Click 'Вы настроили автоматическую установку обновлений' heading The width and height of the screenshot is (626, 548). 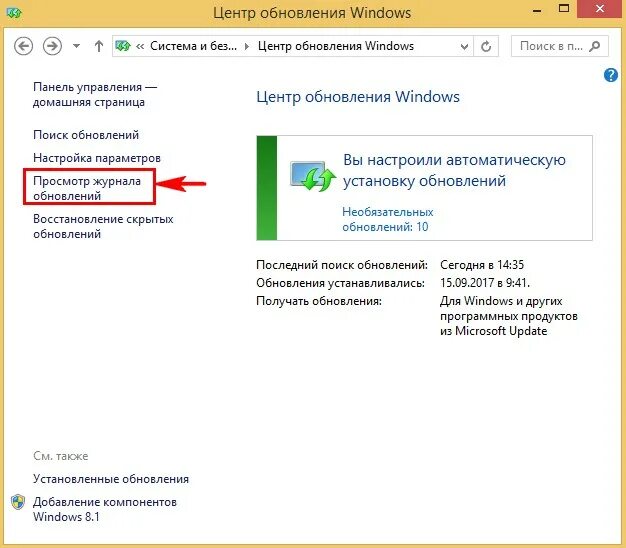(454, 170)
